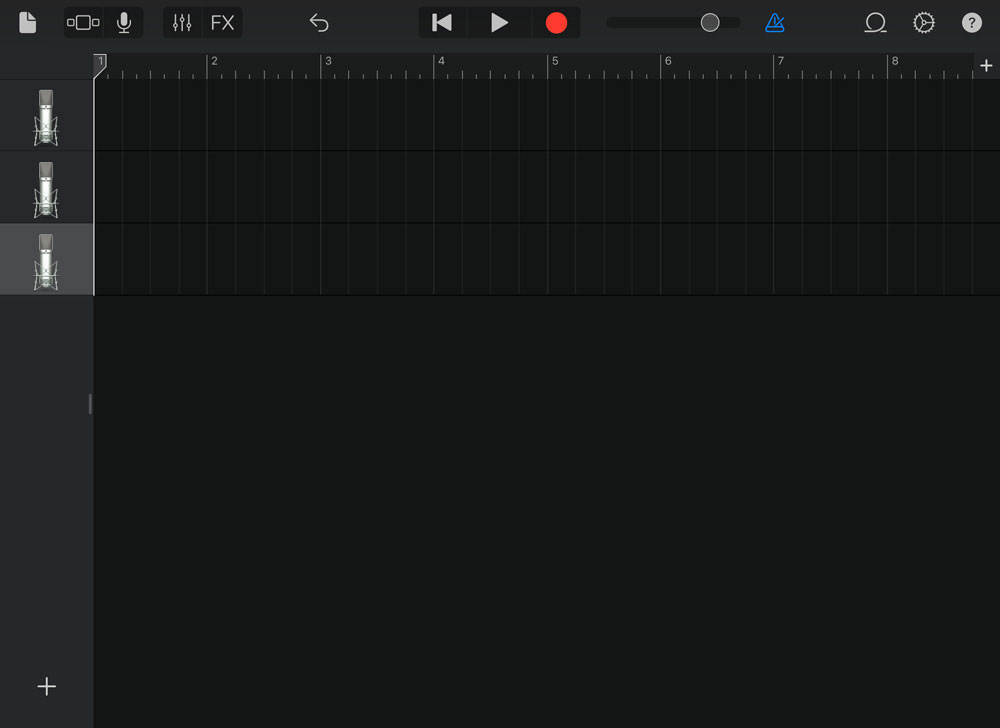
Task: Click bar 6 on the ruler
Action: click(x=668, y=61)
